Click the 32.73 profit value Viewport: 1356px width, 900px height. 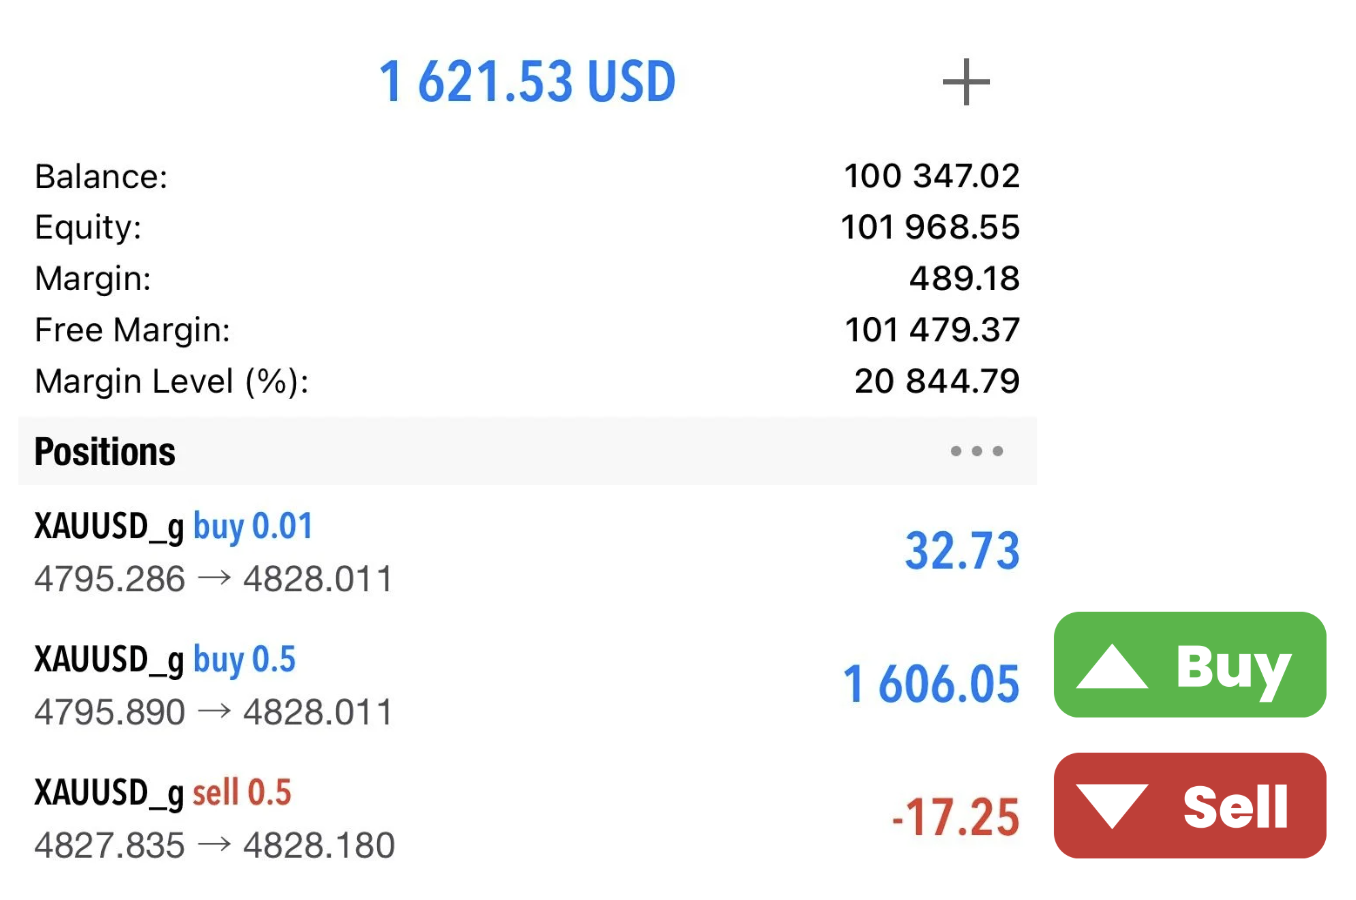962,551
